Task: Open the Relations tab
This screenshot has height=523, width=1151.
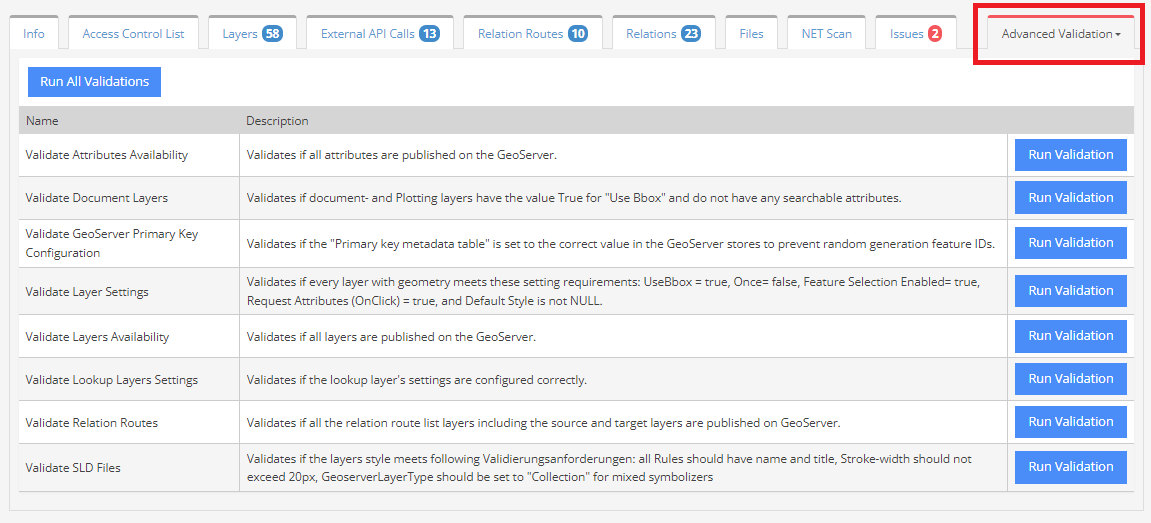Action: [662, 33]
